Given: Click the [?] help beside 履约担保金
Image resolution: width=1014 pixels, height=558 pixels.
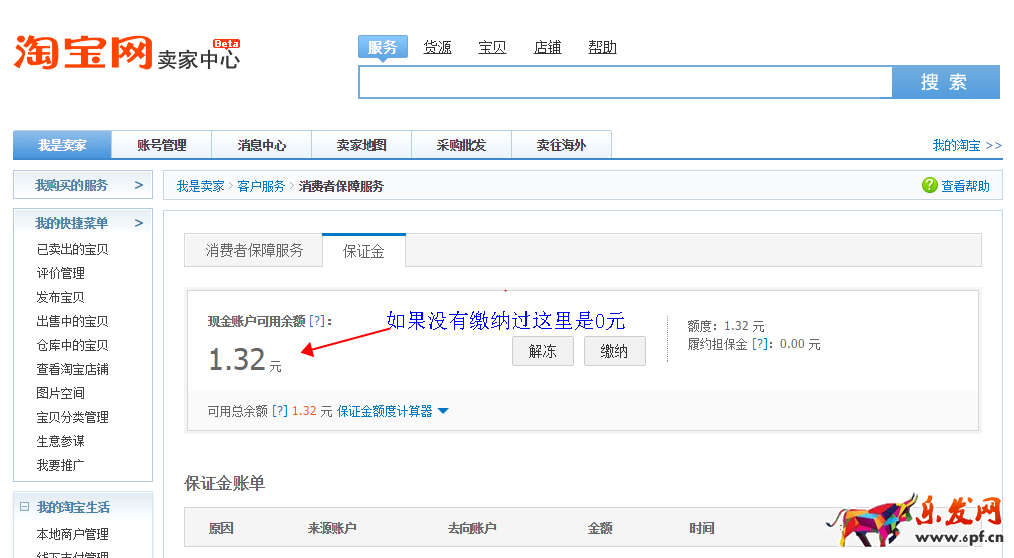Looking at the screenshot, I should coord(762,344).
